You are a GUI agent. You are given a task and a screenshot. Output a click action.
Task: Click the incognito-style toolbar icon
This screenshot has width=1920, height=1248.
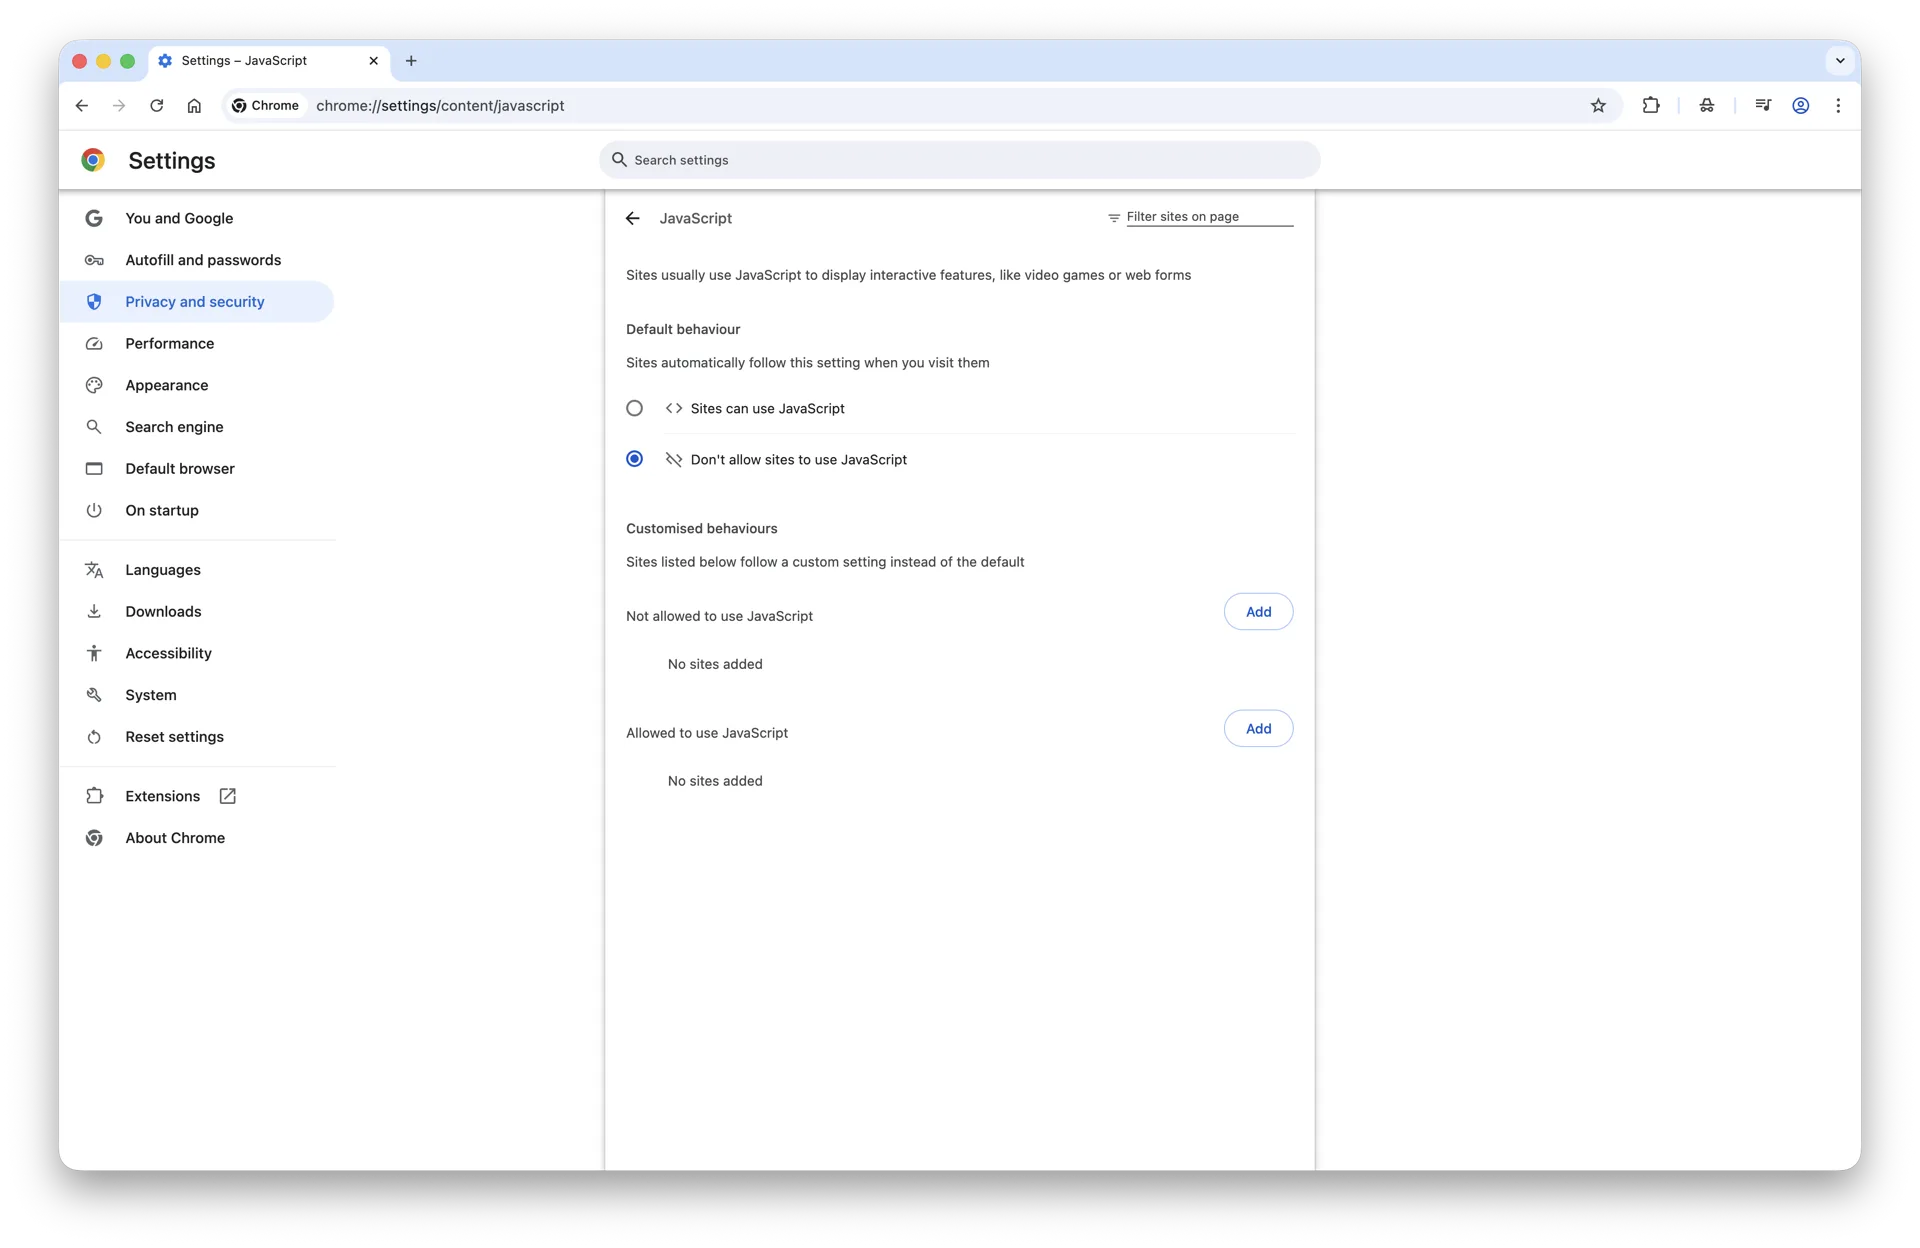[1707, 105]
